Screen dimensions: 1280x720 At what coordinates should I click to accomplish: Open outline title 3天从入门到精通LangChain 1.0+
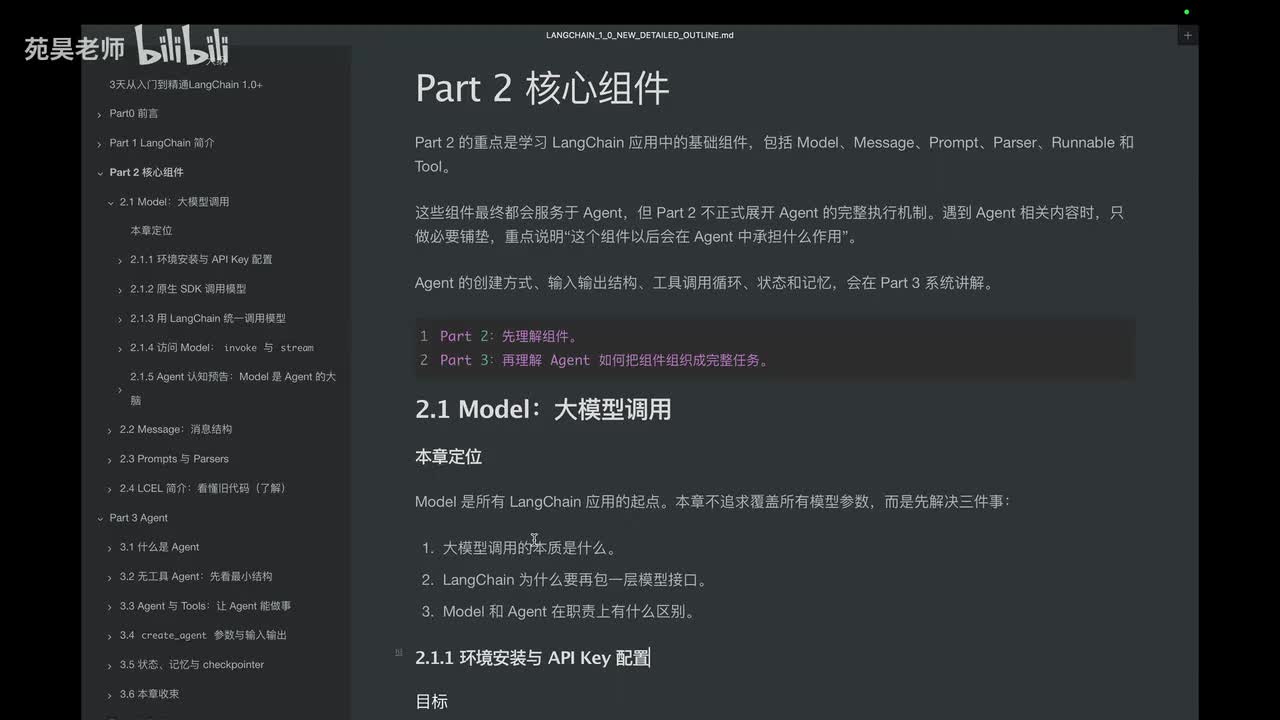tap(186, 85)
